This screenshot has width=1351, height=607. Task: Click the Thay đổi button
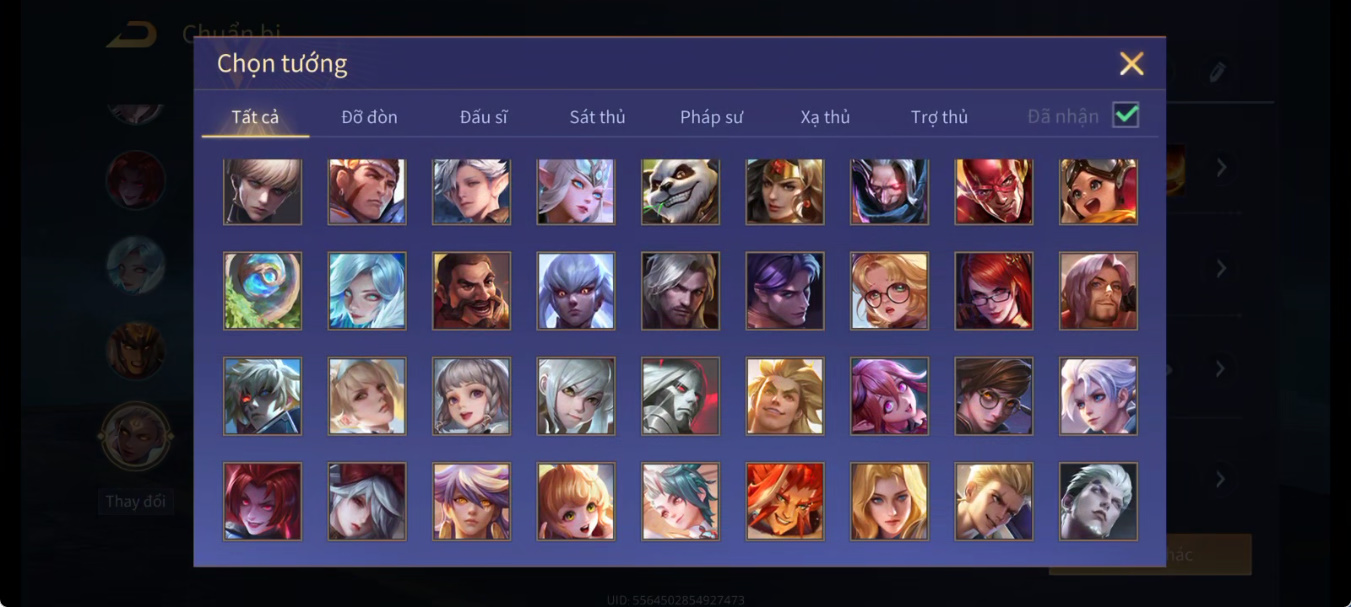click(x=135, y=501)
